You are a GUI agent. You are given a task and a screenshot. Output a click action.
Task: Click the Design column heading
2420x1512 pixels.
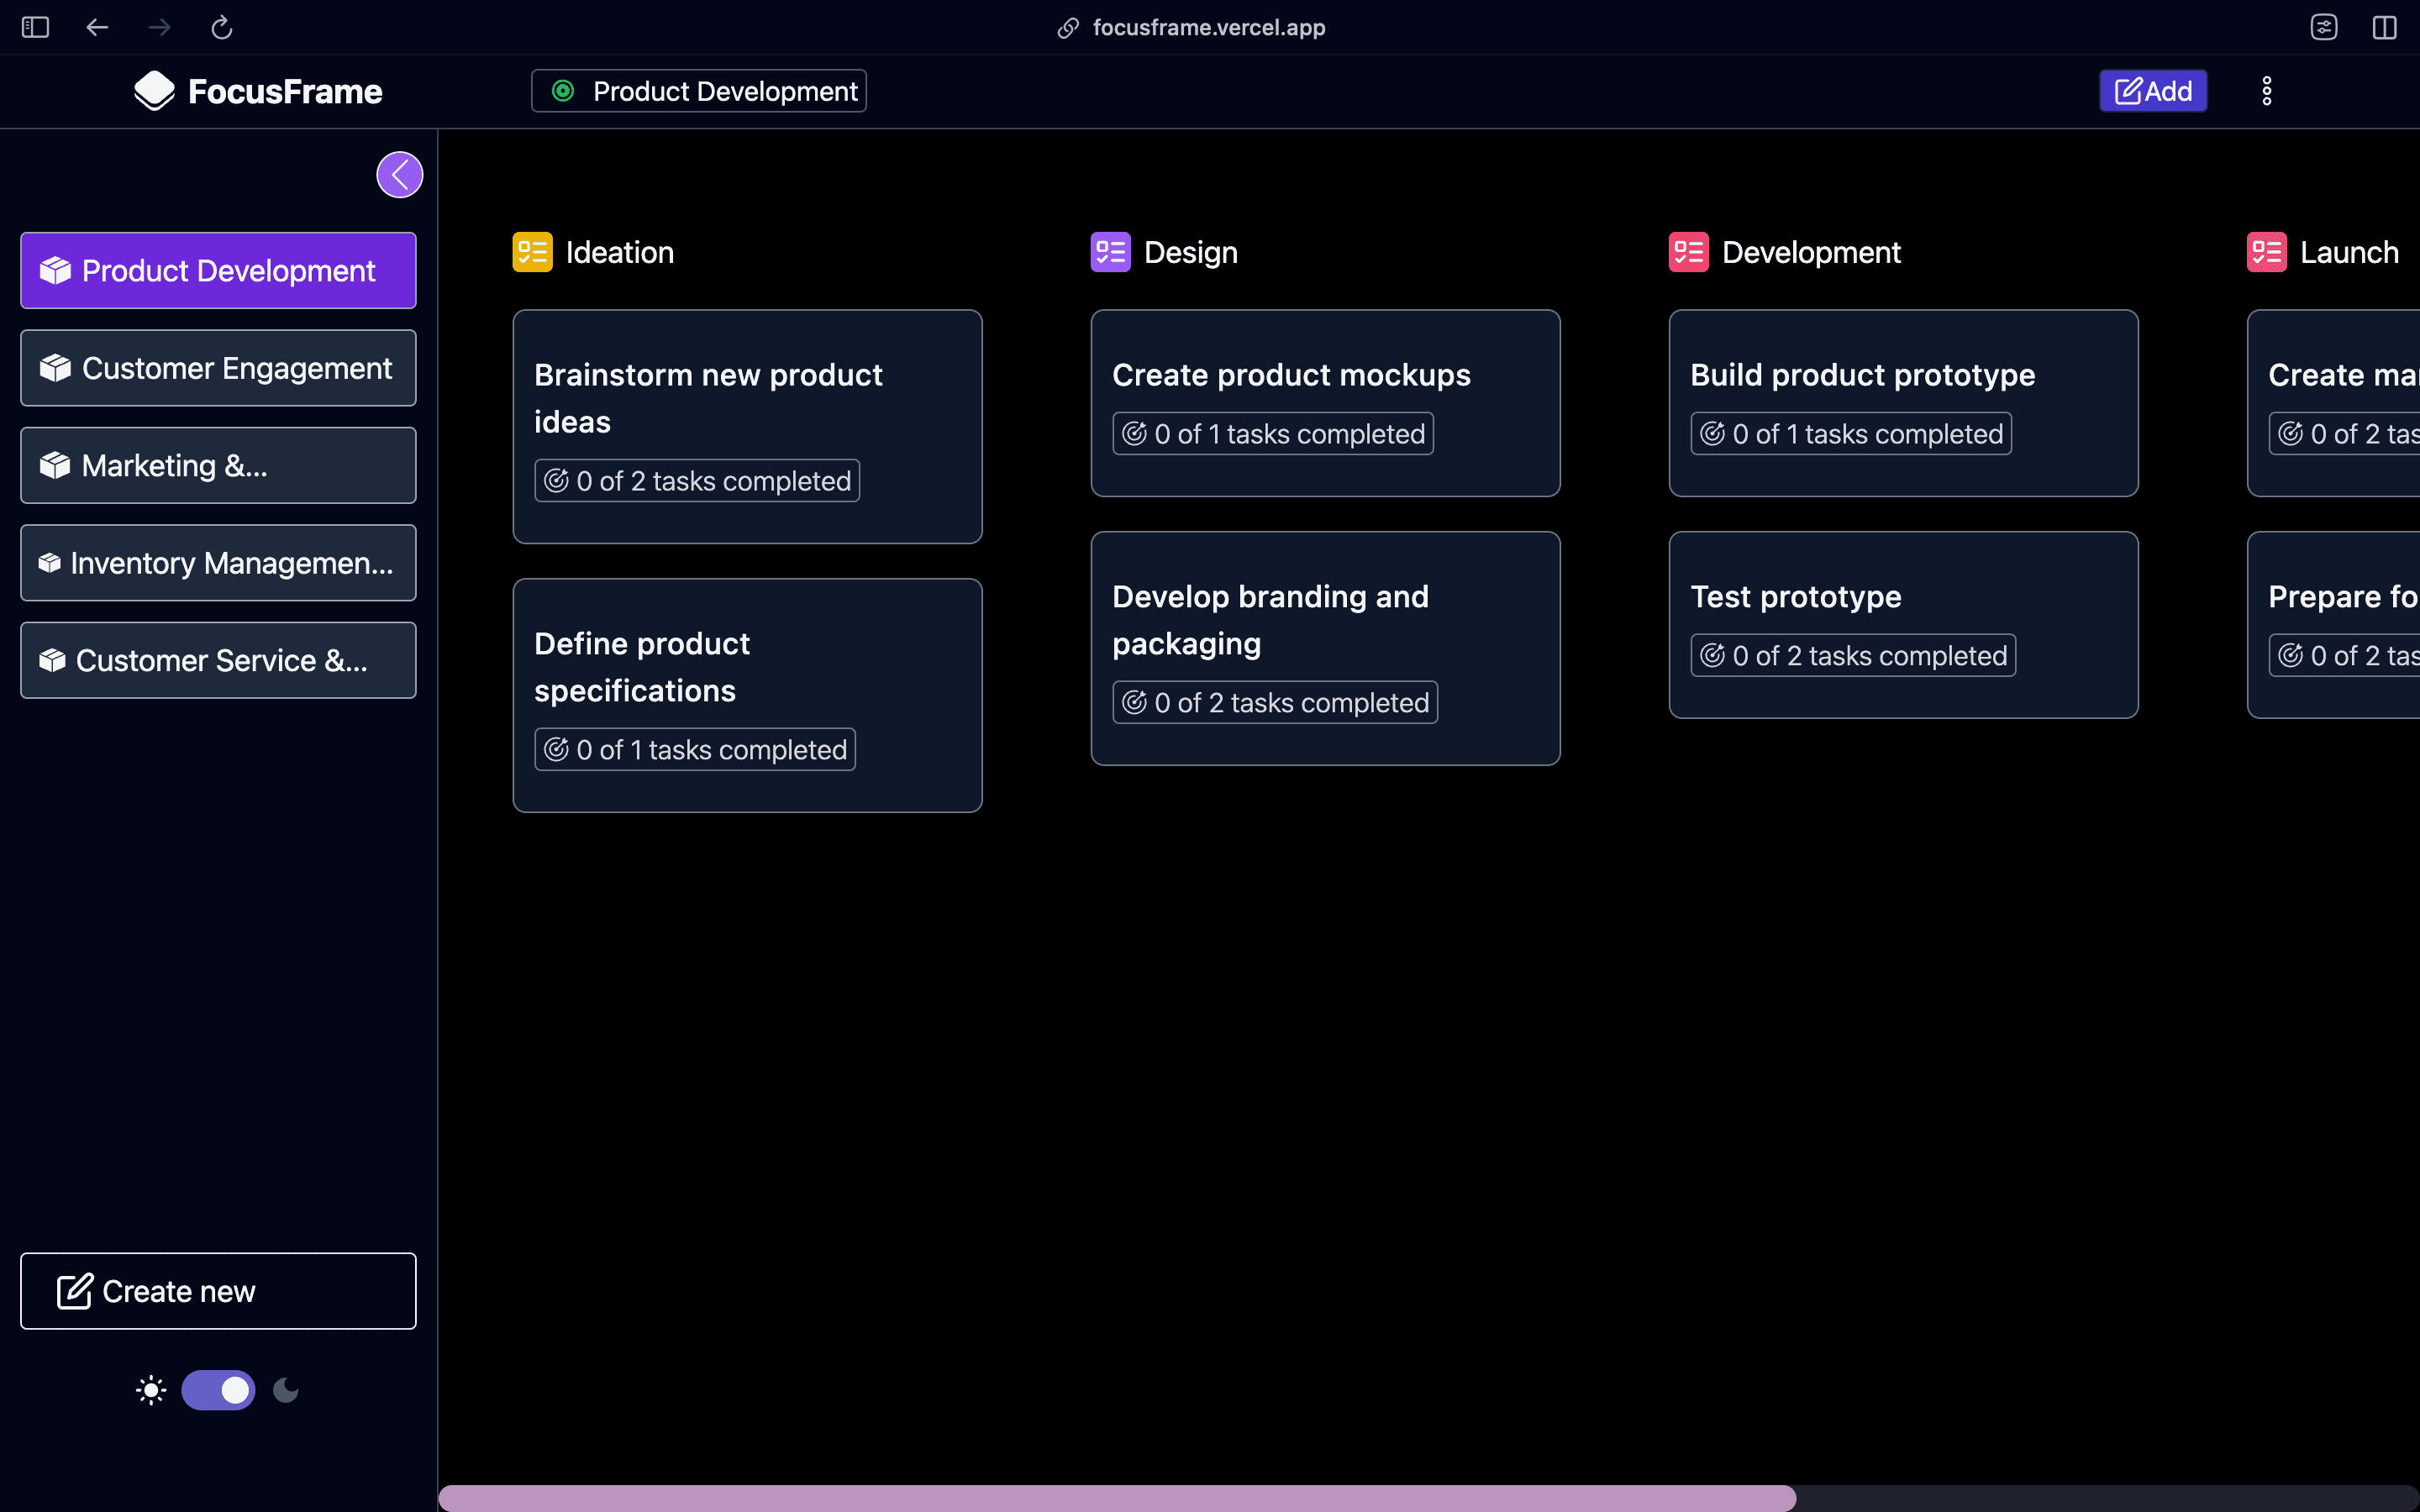(1191, 252)
